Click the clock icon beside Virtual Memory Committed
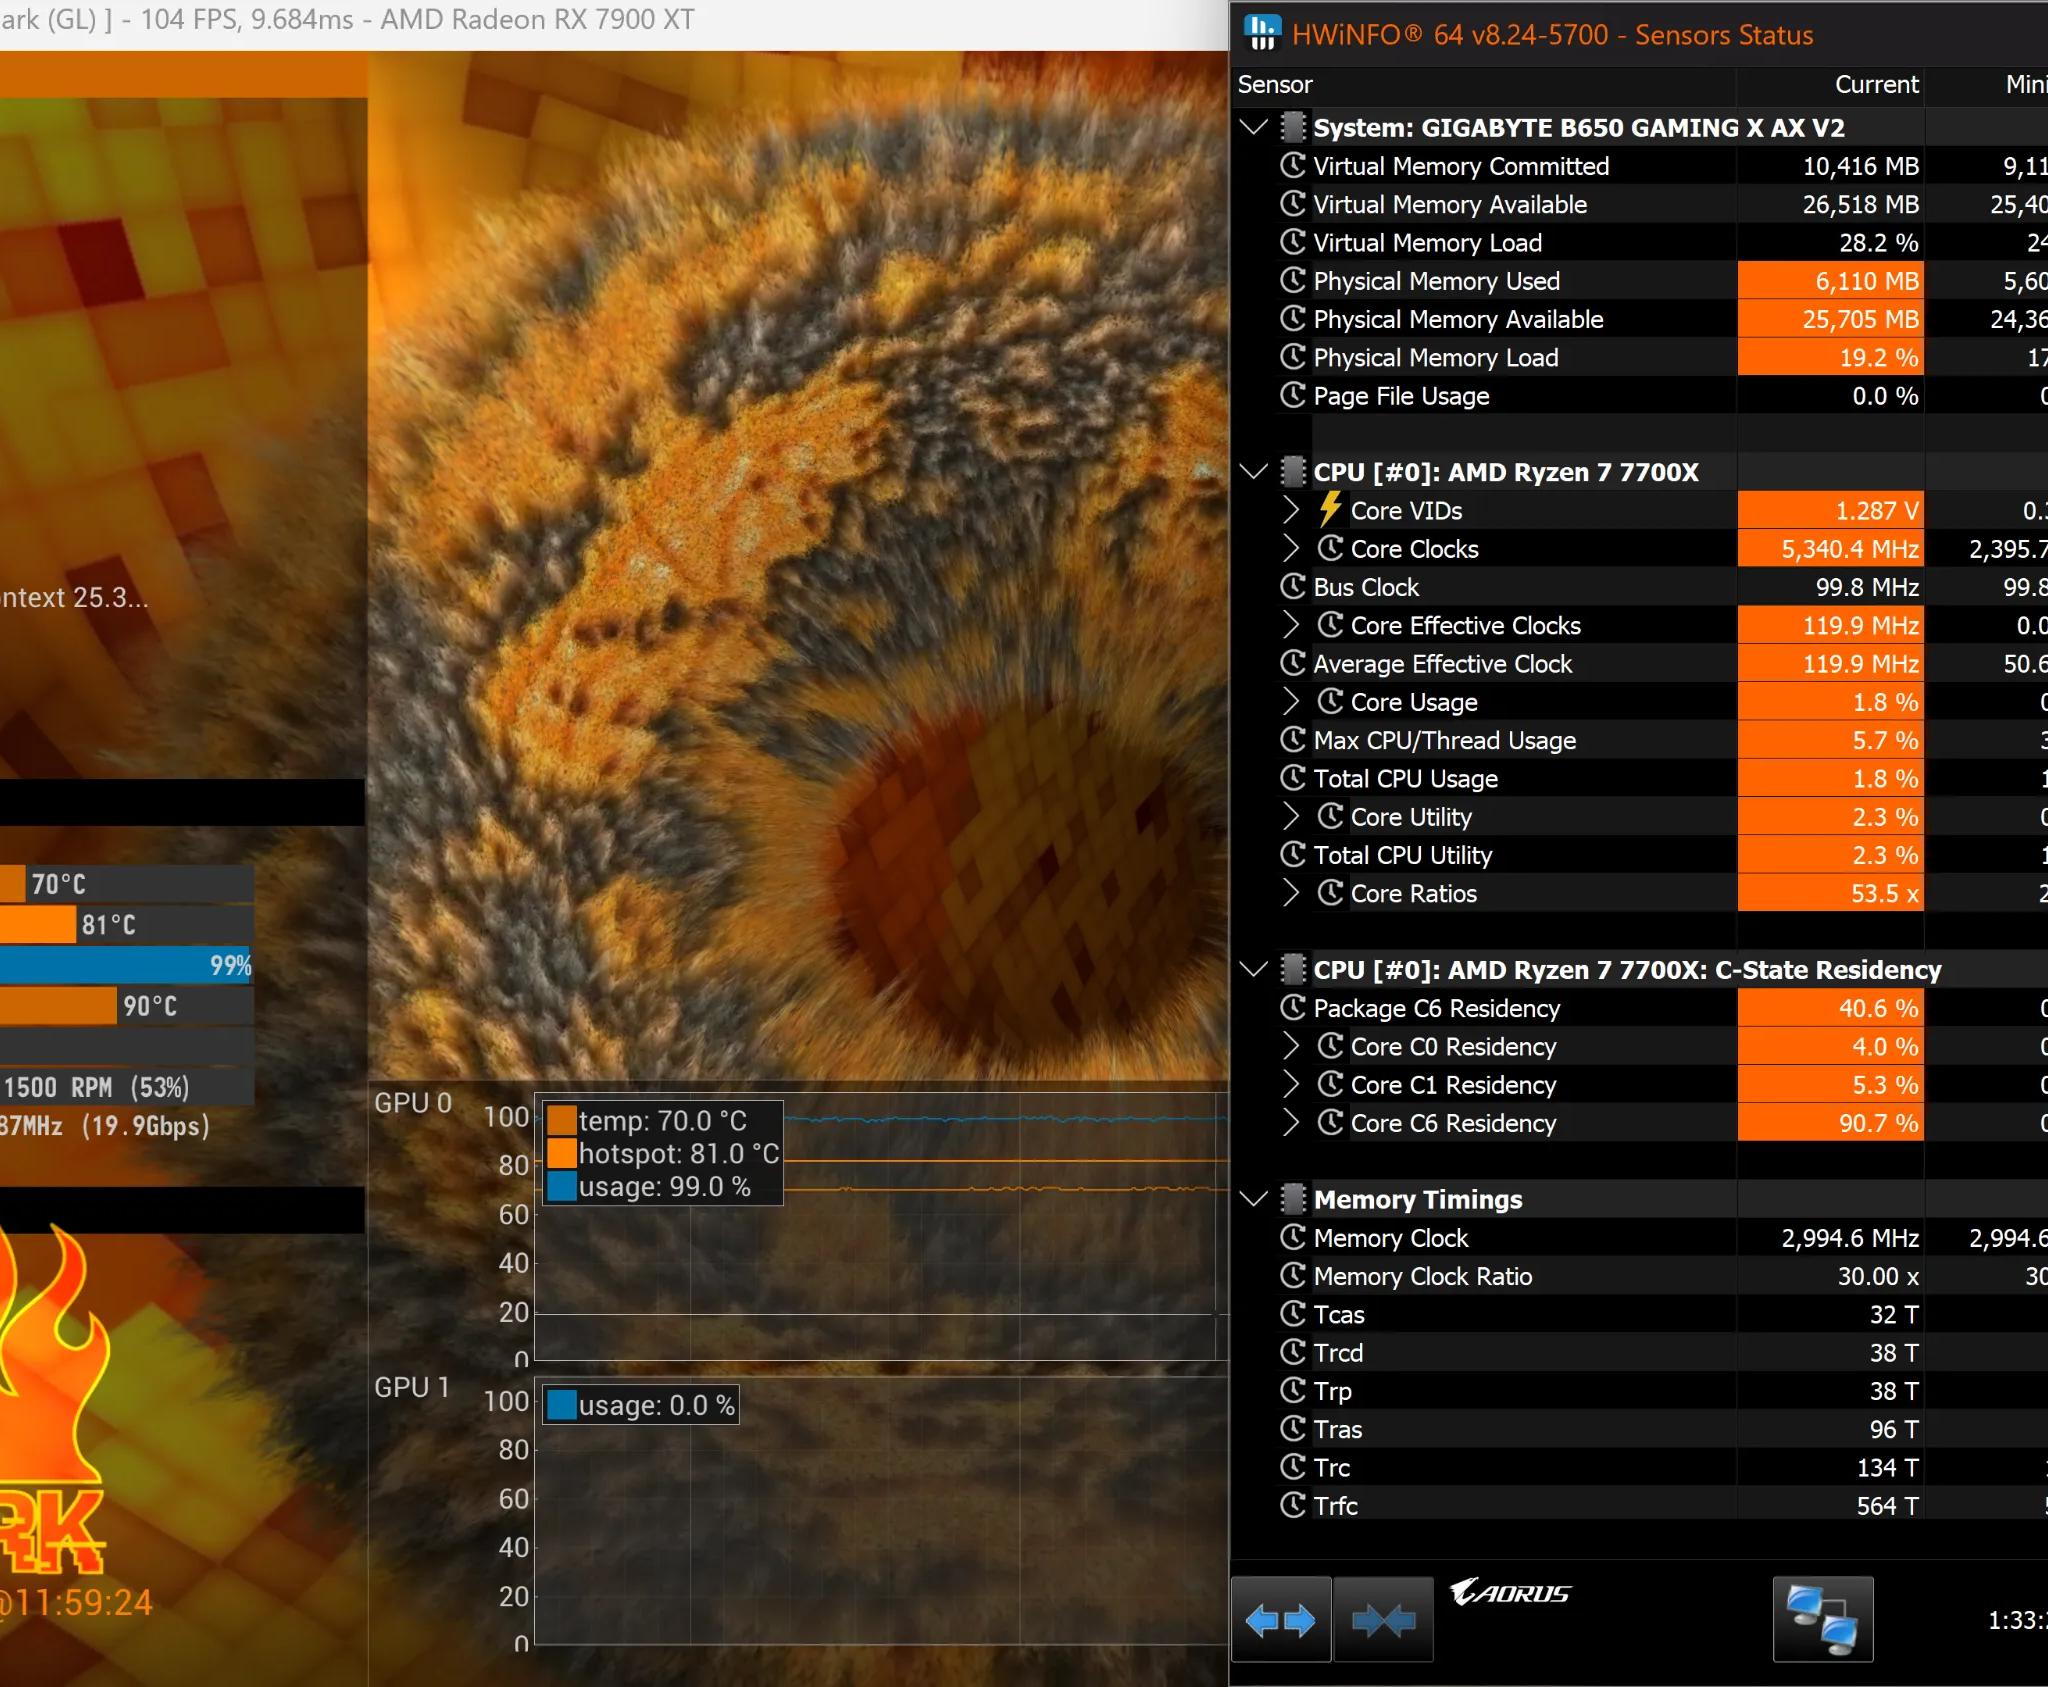The width and height of the screenshot is (2048, 1687). tap(1293, 166)
